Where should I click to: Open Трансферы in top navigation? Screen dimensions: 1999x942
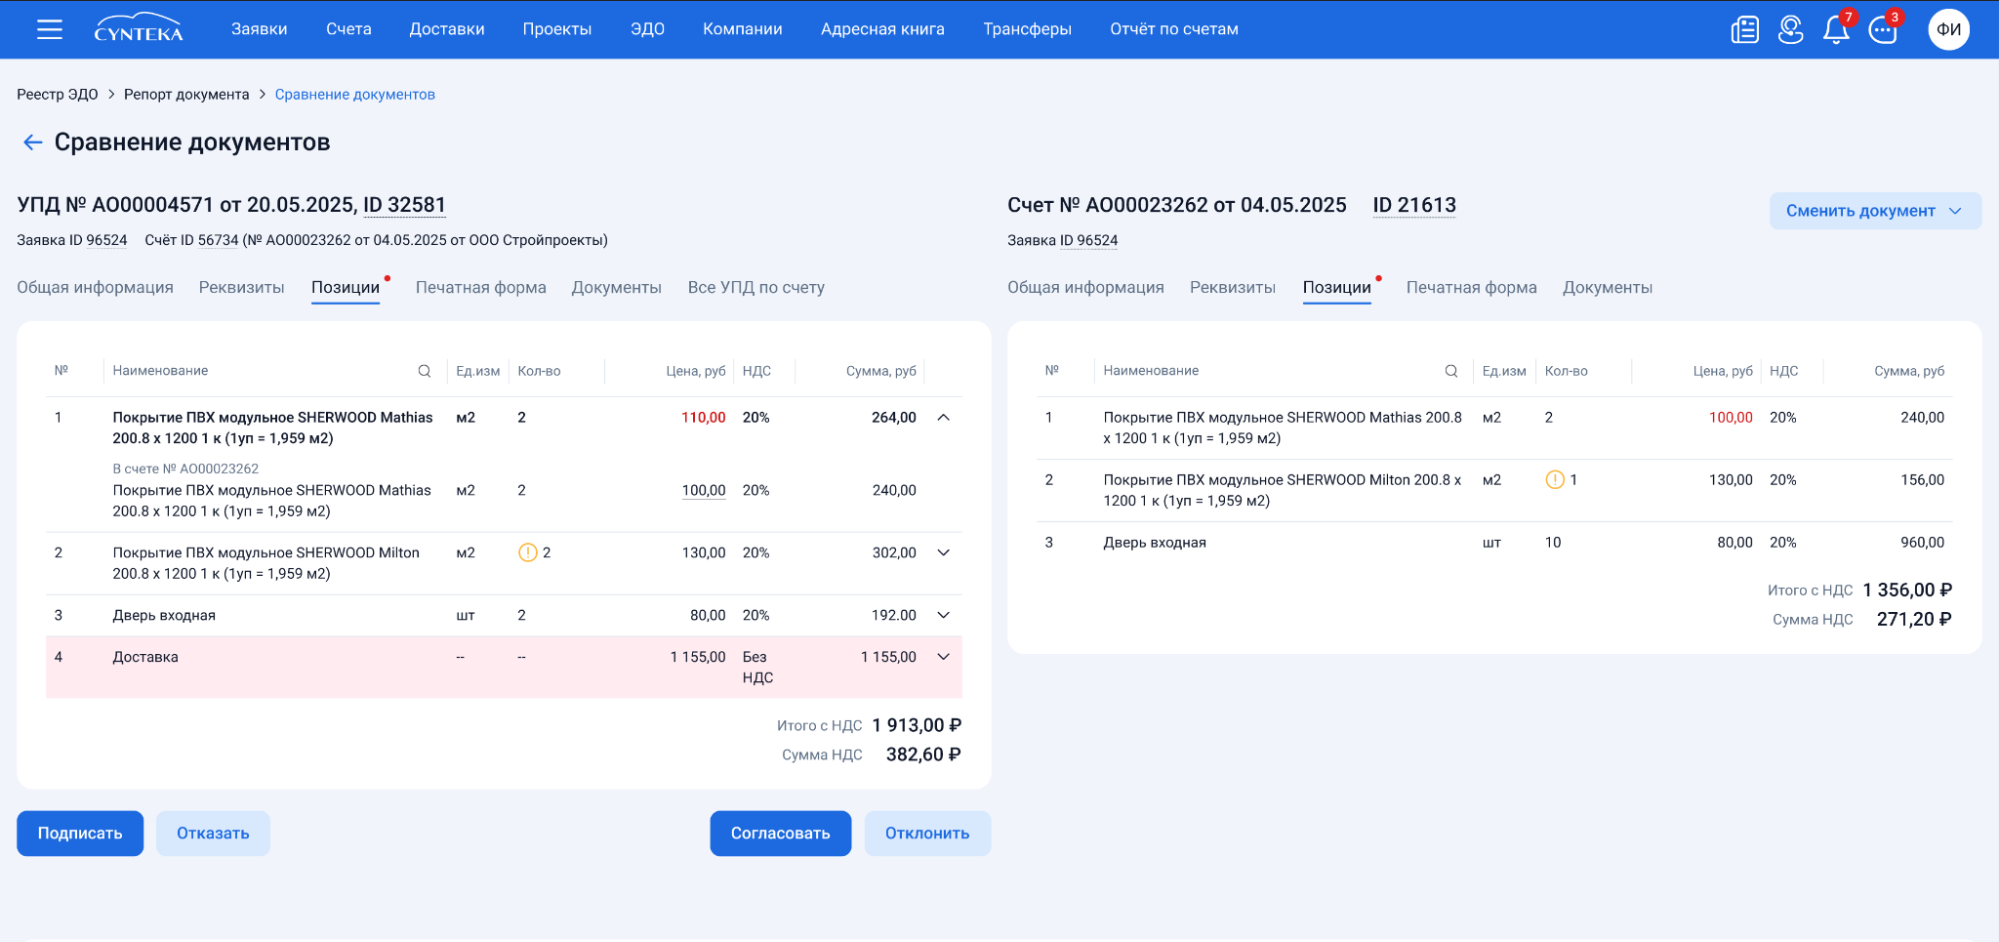(1027, 29)
